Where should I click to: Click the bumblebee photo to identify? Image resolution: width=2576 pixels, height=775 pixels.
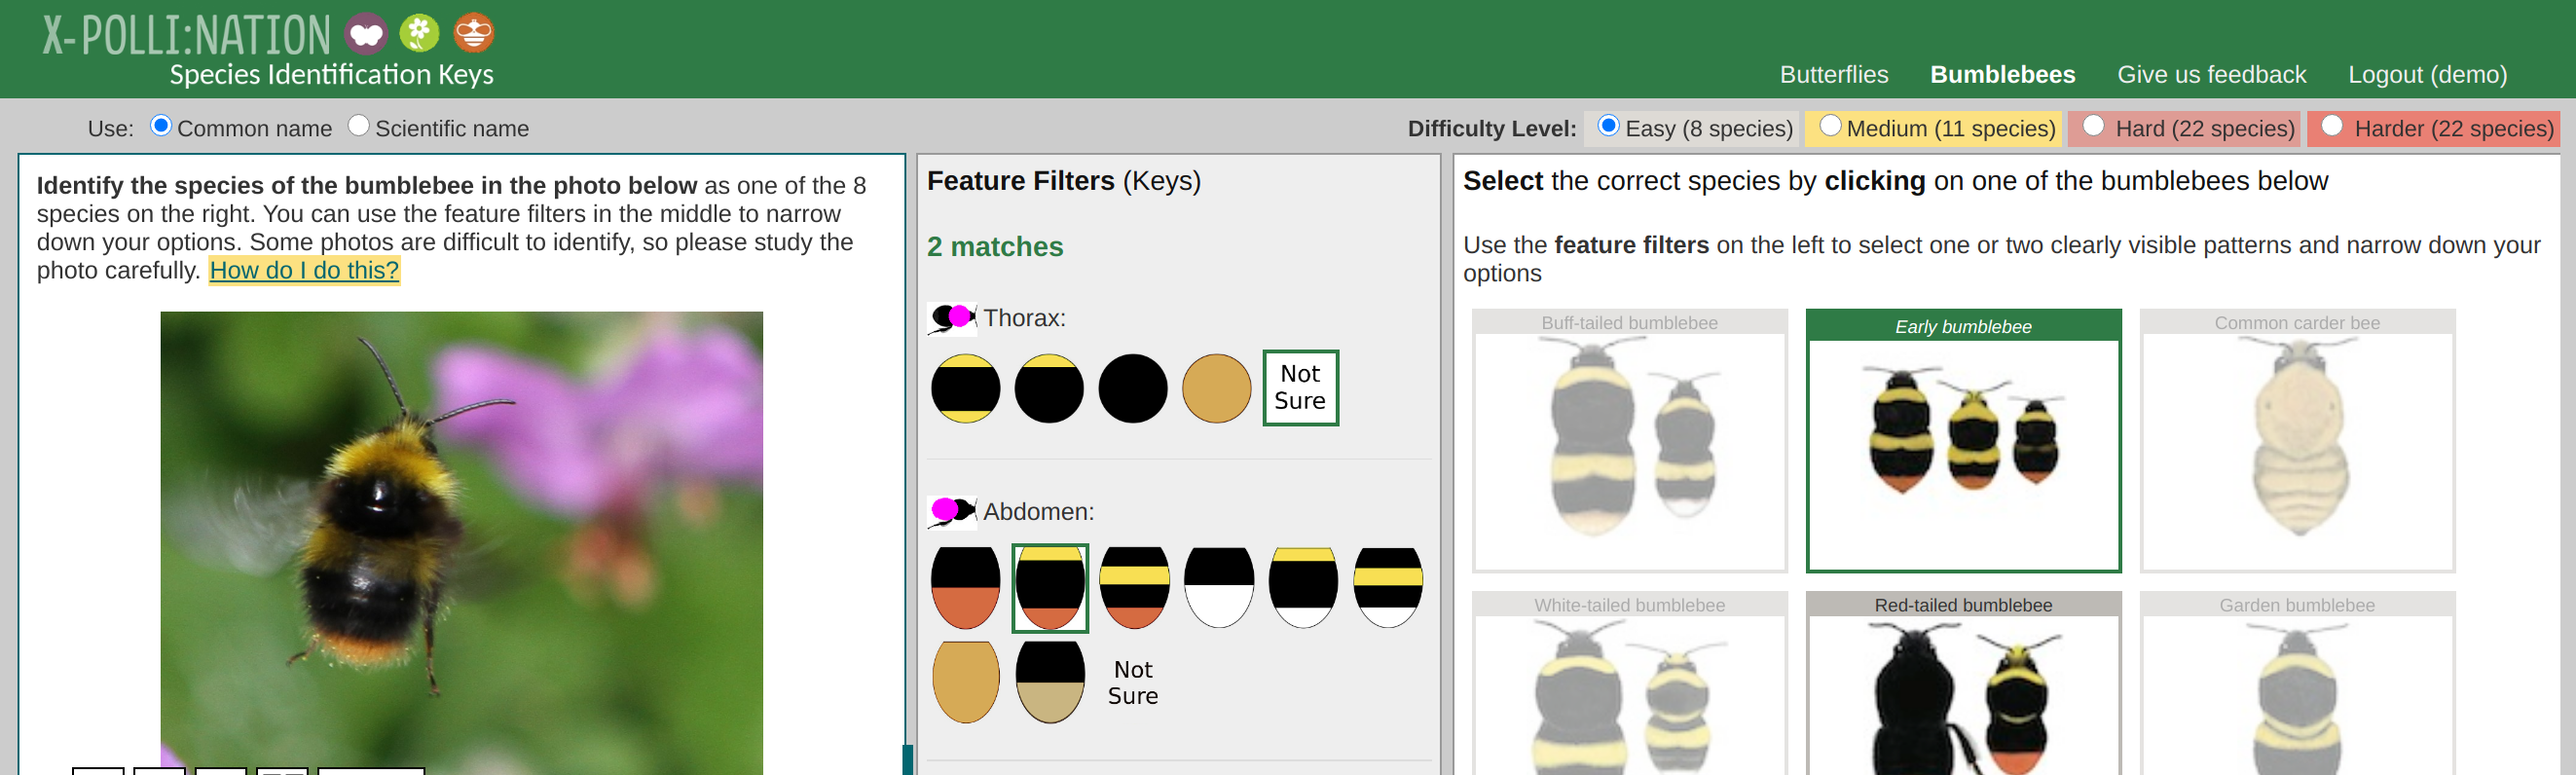point(461,543)
